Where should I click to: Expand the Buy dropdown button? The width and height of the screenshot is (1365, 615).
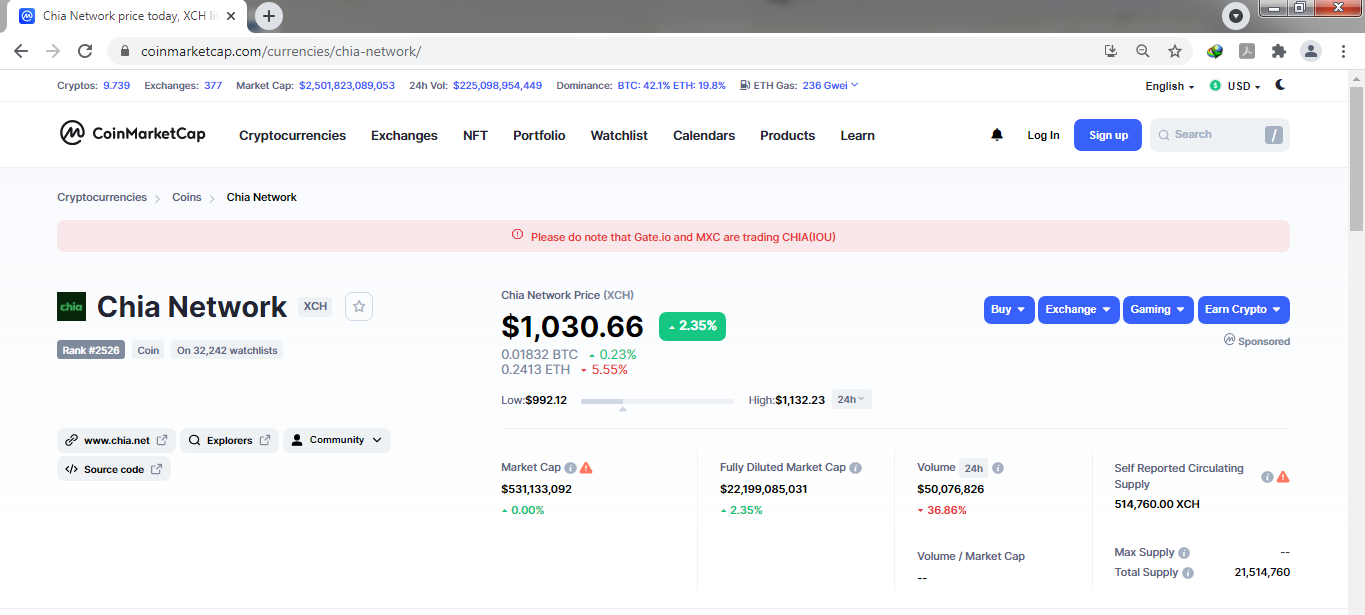[1009, 310]
